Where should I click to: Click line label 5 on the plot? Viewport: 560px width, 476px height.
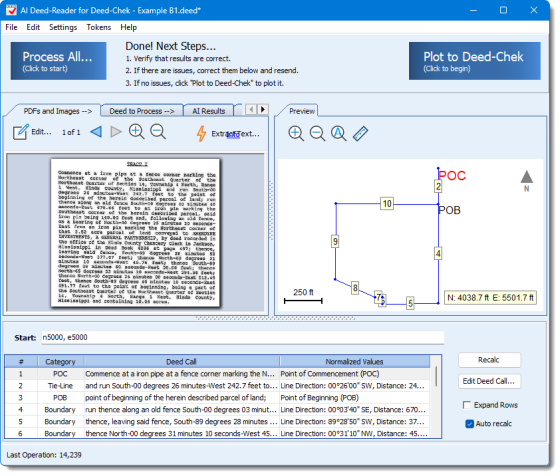(x=410, y=304)
